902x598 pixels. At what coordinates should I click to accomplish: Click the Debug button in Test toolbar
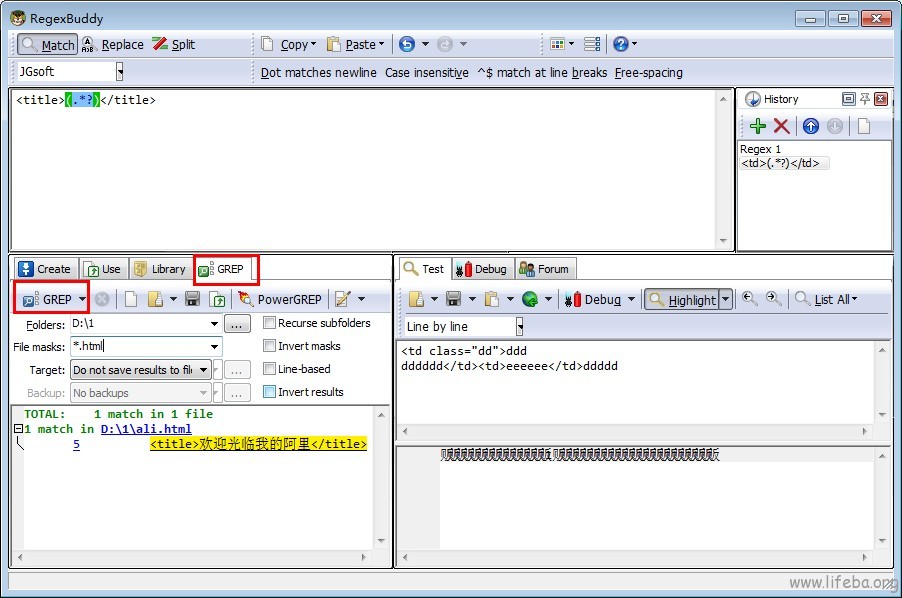coord(593,299)
